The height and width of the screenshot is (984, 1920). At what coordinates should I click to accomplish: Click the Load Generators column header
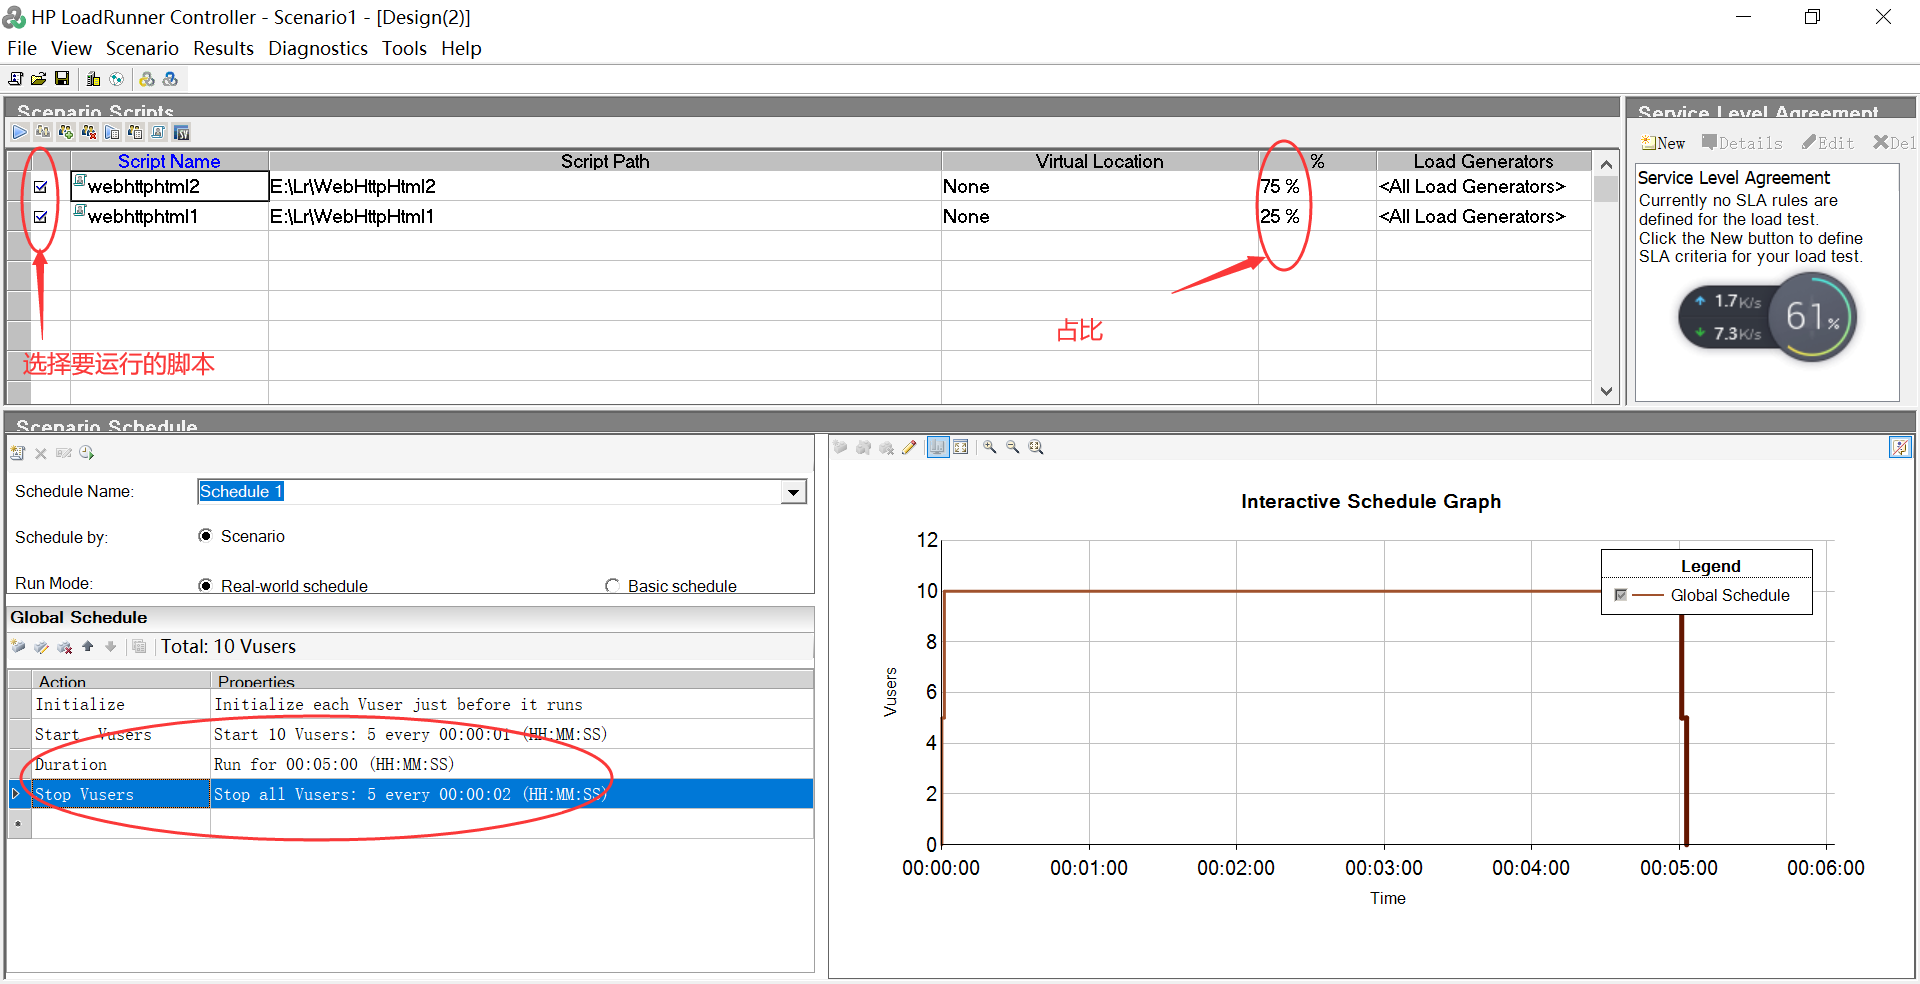[1483, 161]
